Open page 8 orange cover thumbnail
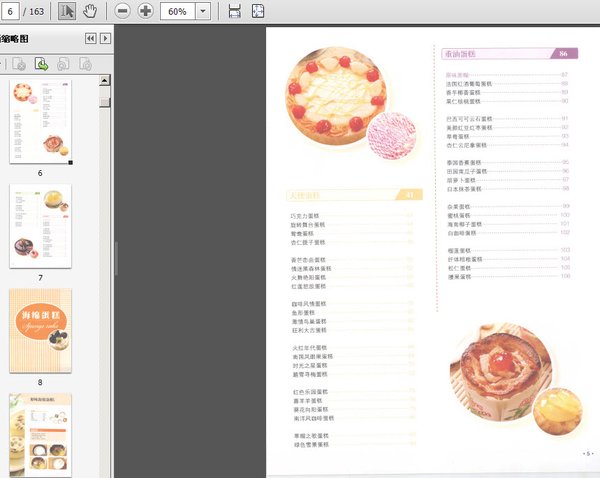 [40, 330]
